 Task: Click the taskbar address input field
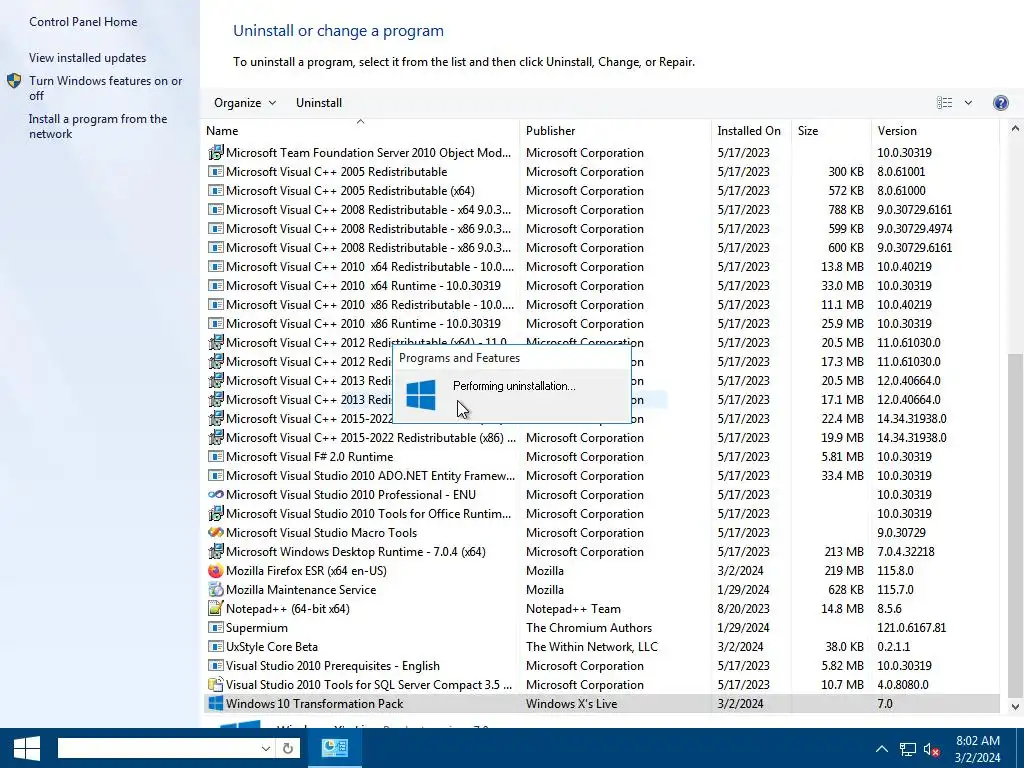tap(157, 748)
